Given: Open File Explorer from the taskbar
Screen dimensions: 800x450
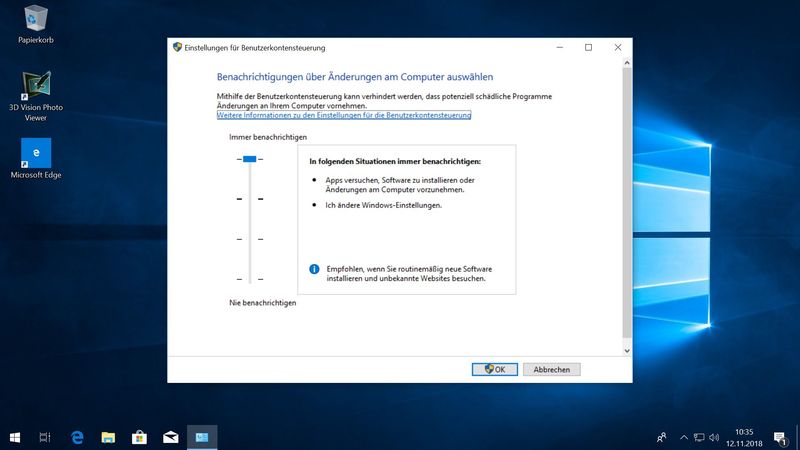Looking at the screenshot, I should coord(108,437).
